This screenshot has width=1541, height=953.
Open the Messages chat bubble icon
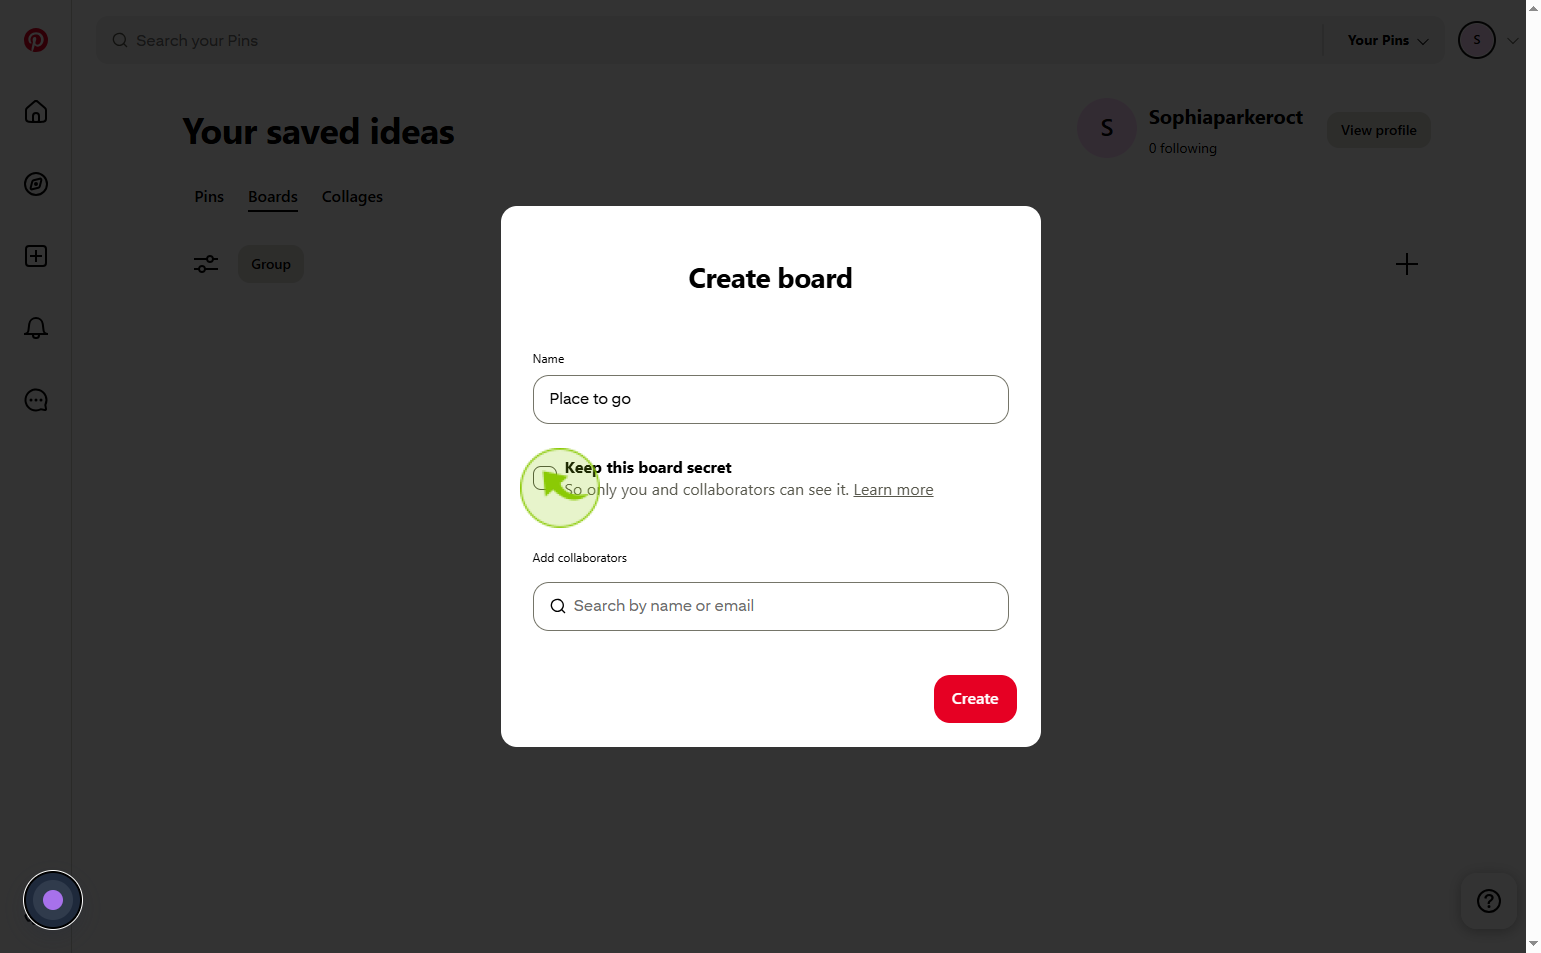36,400
